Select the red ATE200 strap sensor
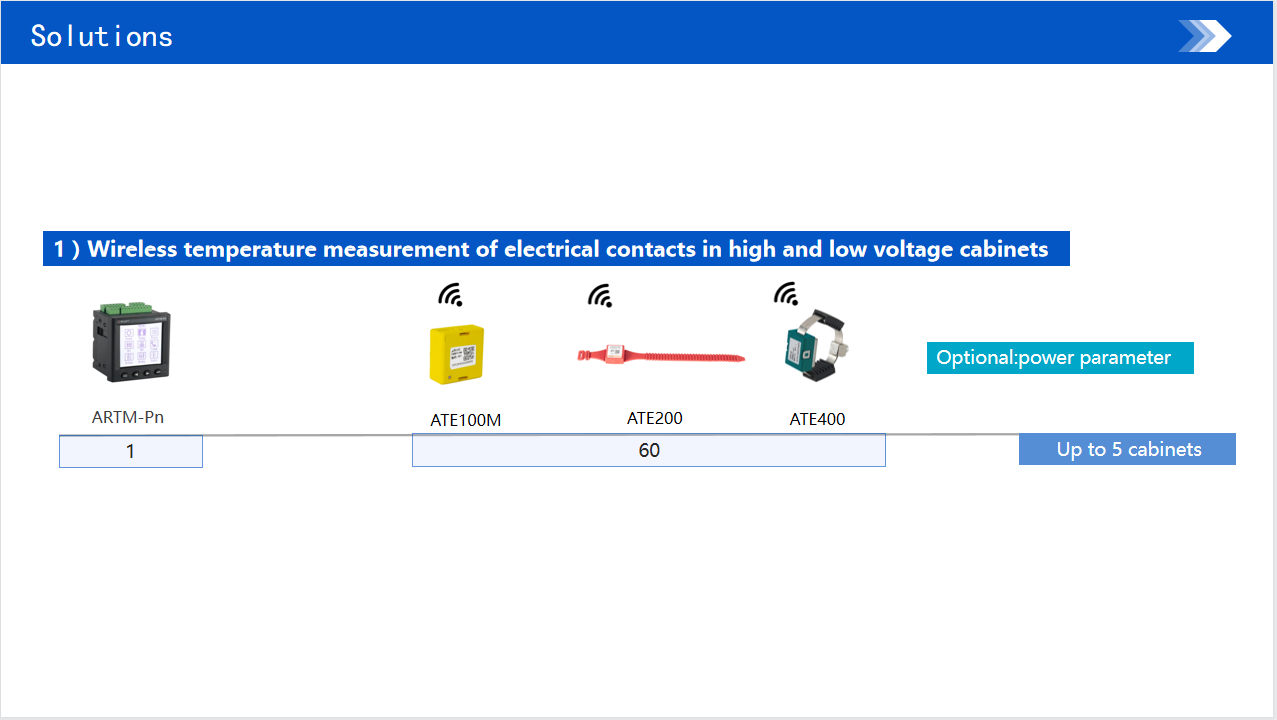The image size is (1277, 720). pos(661,354)
